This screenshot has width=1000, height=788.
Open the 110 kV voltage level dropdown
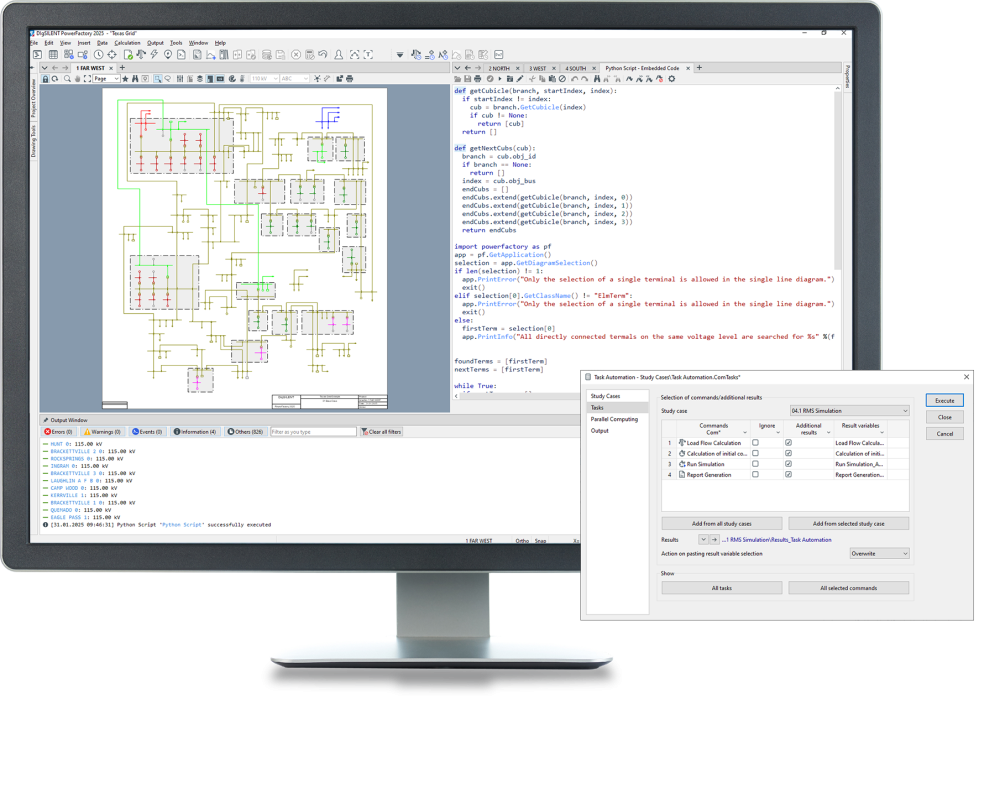(265, 79)
